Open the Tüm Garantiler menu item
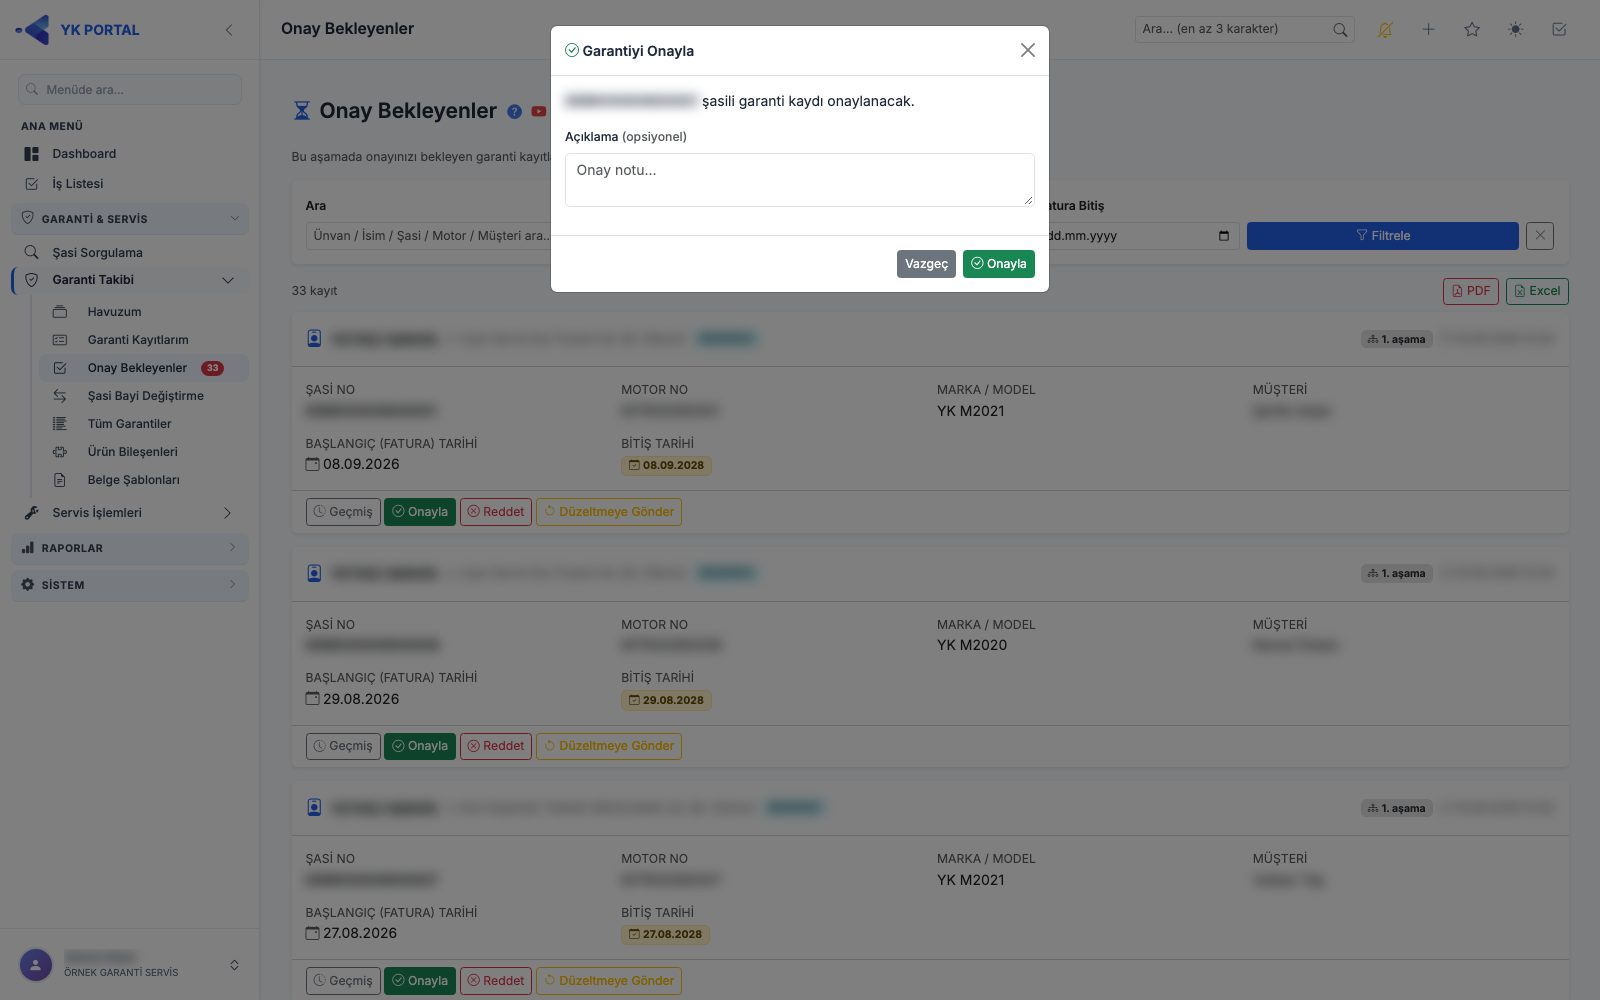 tap(129, 424)
